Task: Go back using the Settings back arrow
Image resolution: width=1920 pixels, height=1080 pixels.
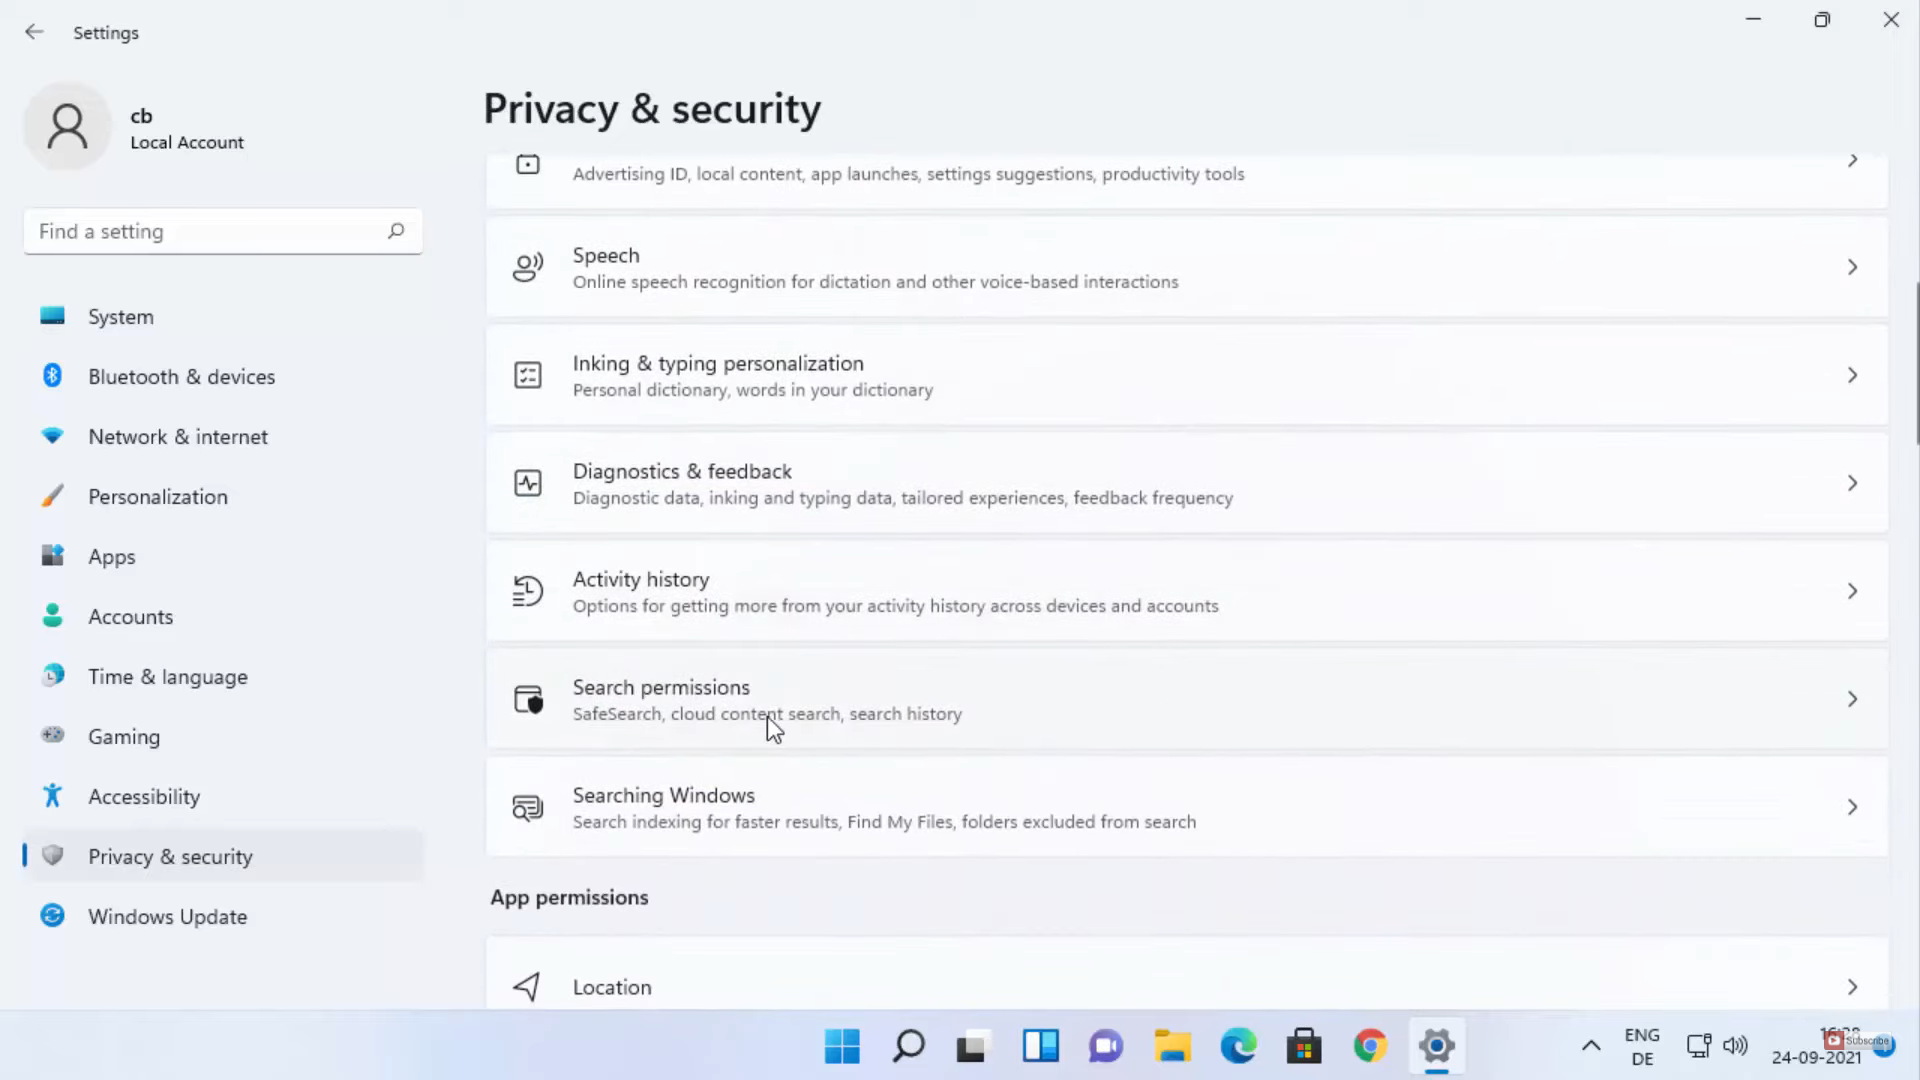Action: click(x=34, y=32)
